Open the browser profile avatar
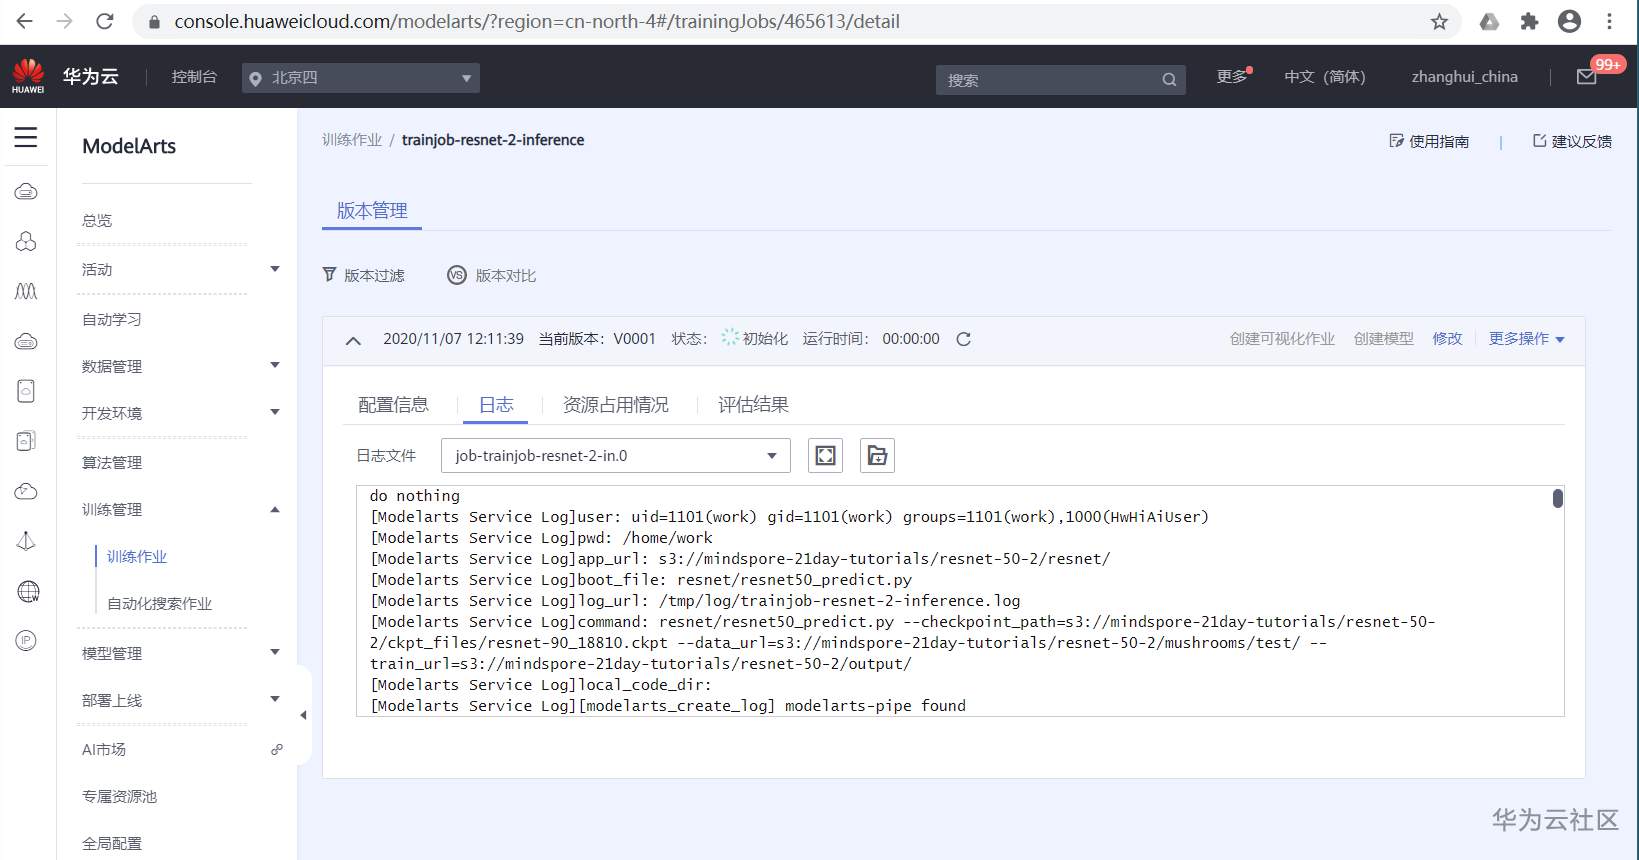The image size is (1639, 860). 1569,21
